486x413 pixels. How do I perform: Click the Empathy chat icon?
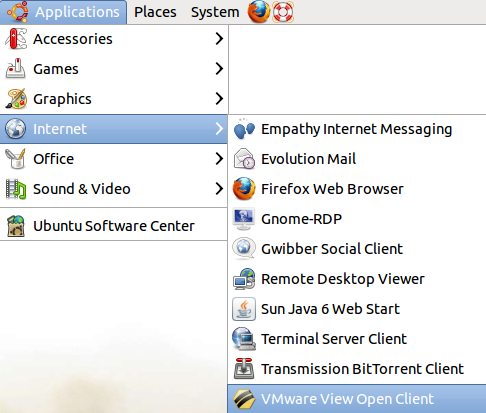244,129
